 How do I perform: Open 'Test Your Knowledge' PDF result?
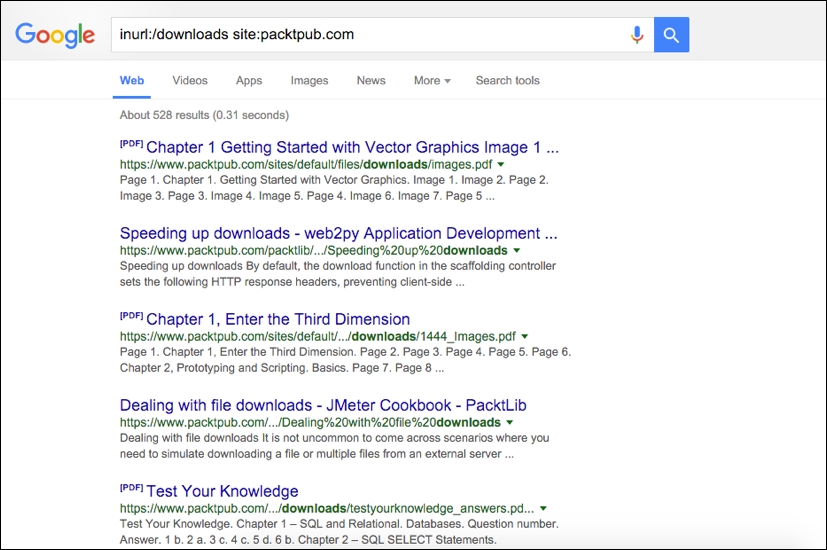pos(222,491)
